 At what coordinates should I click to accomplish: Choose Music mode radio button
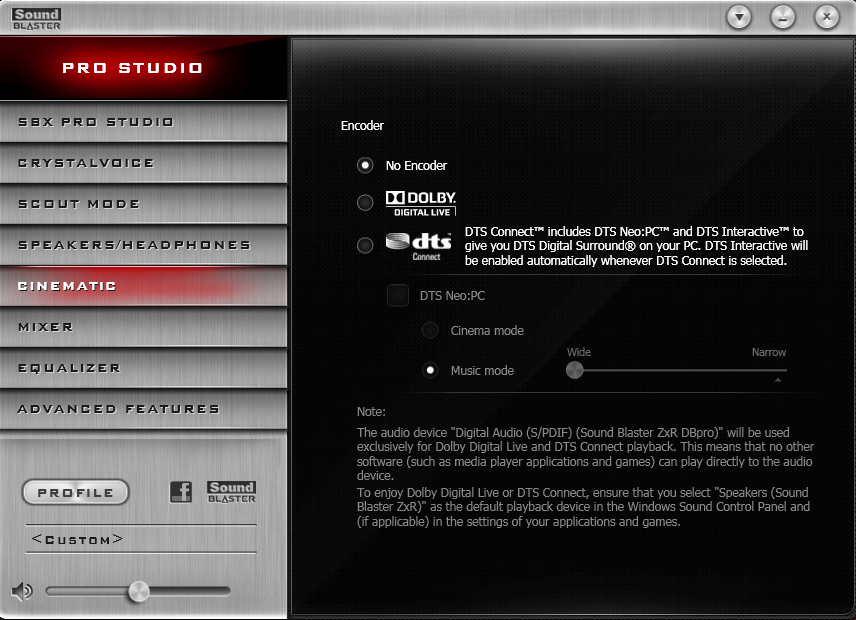coord(430,370)
